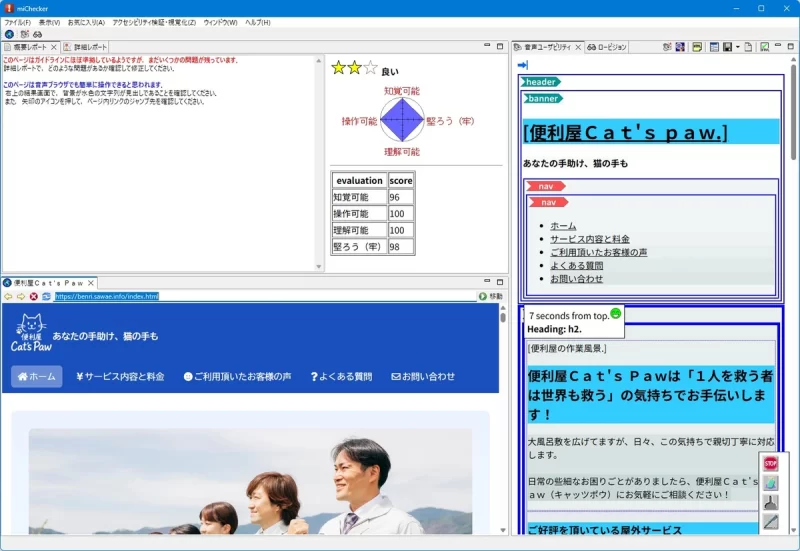Click the yellow note icon in right toolbar
The width and height of the screenshot is (800, 551).
point(697,47)
